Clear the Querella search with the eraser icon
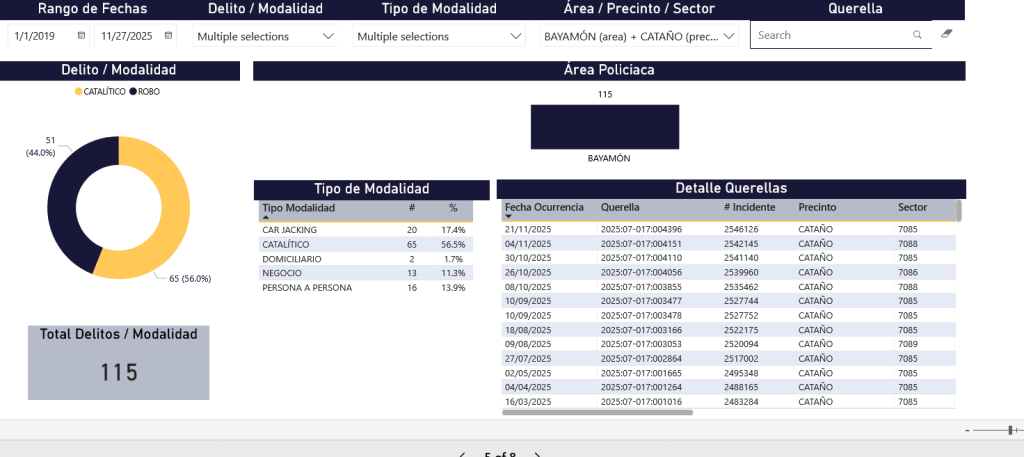 tap(947, 34)
